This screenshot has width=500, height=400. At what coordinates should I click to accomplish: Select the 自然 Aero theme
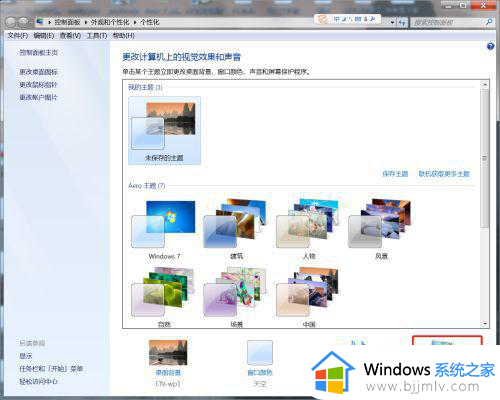click(164, 297)
